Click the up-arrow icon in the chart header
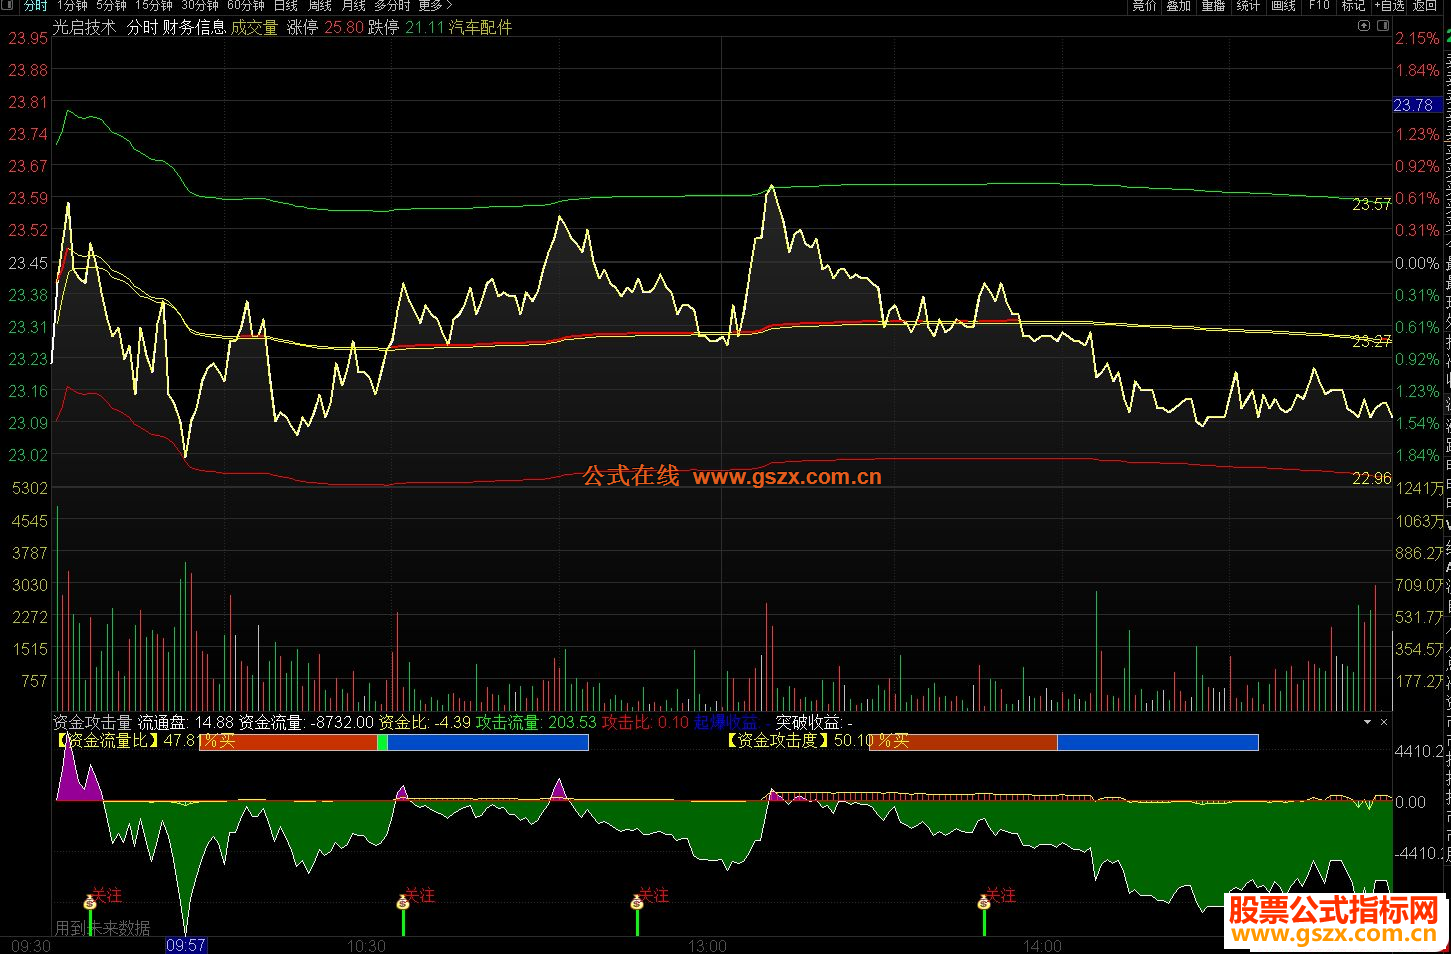This screenshot has width=1451, height=954. (1364, 27)
